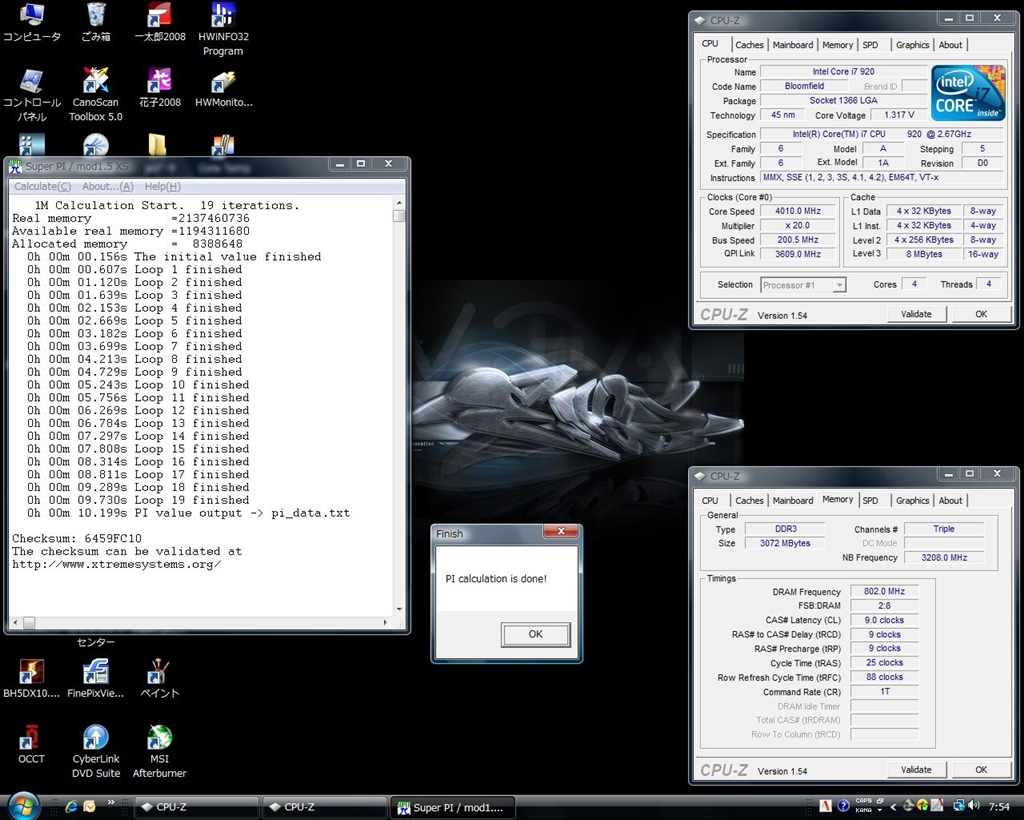Screen dimensions: 1024x820
Task: Open CyberLink DVD Suite icon
Action: [x=95, y=738]
